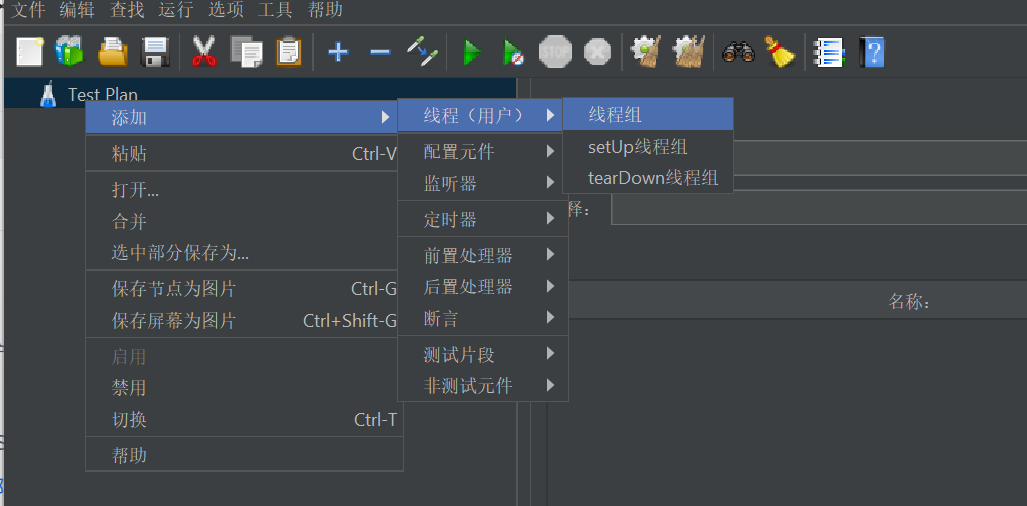Click the Toggle enable/disable icon
Viewport: 1027px width, 506px height.
coord(422,51)
